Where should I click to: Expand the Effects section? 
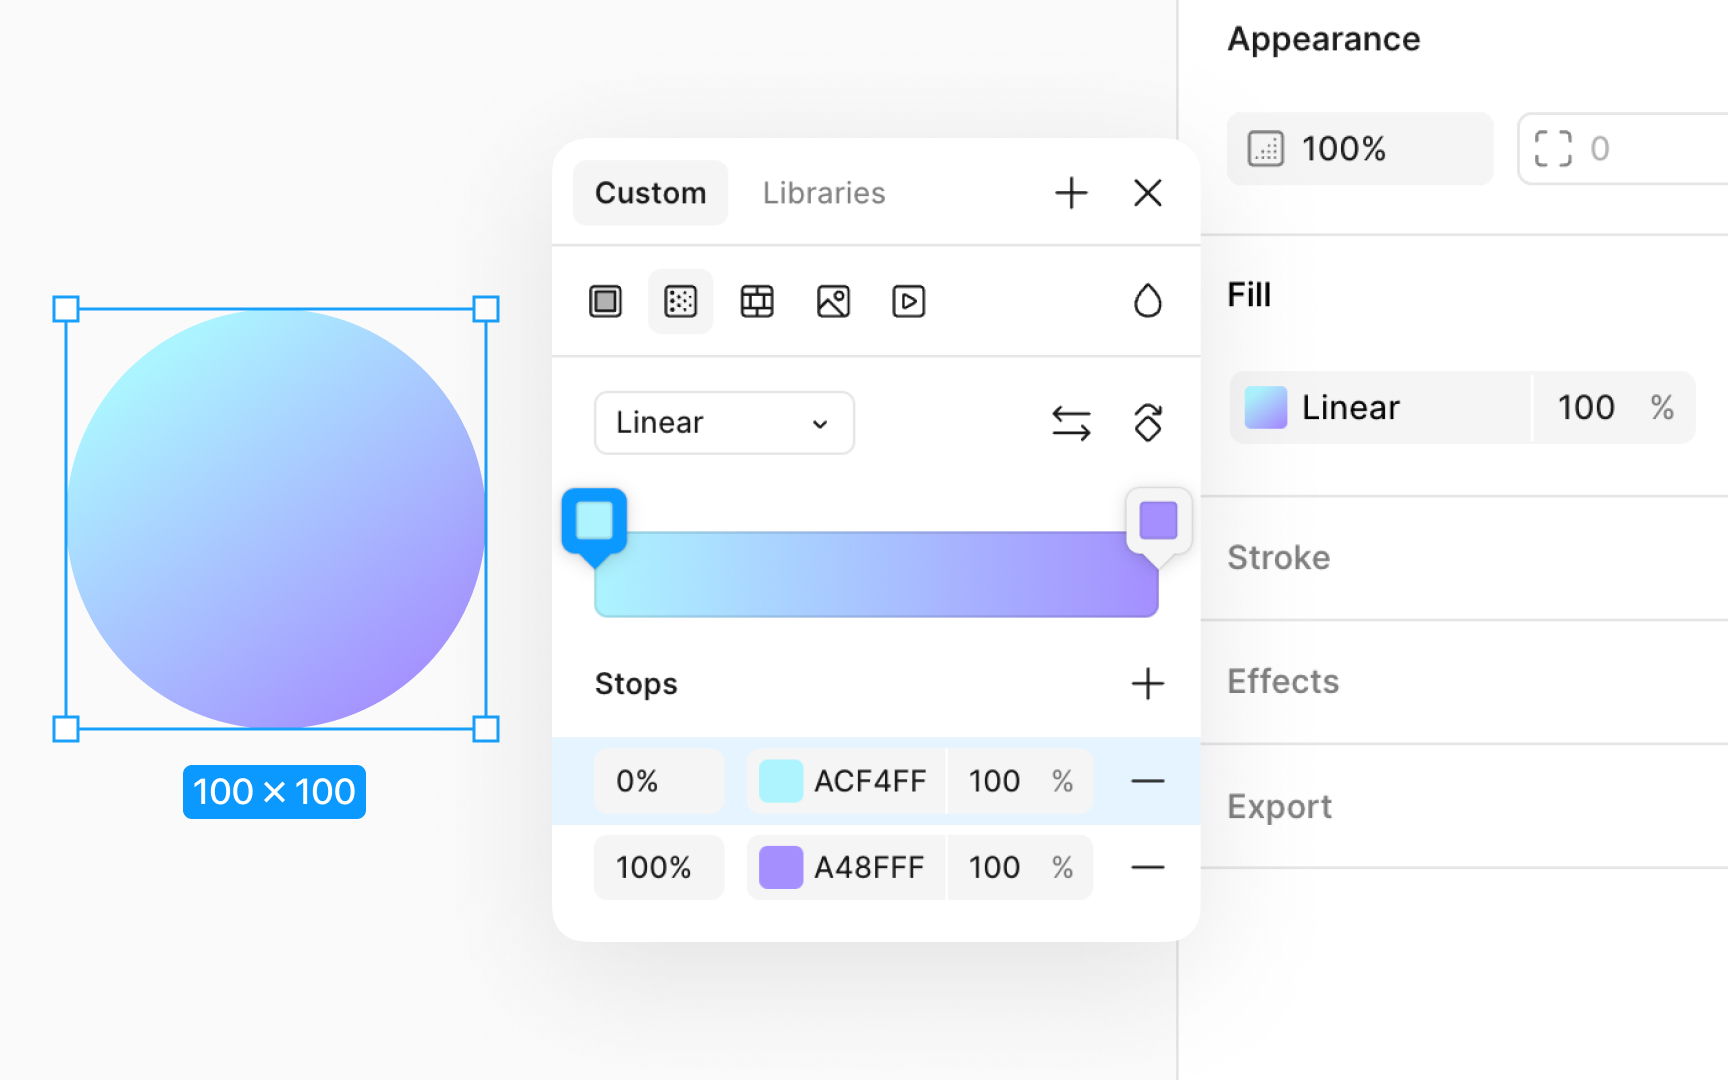point(1283,681)
